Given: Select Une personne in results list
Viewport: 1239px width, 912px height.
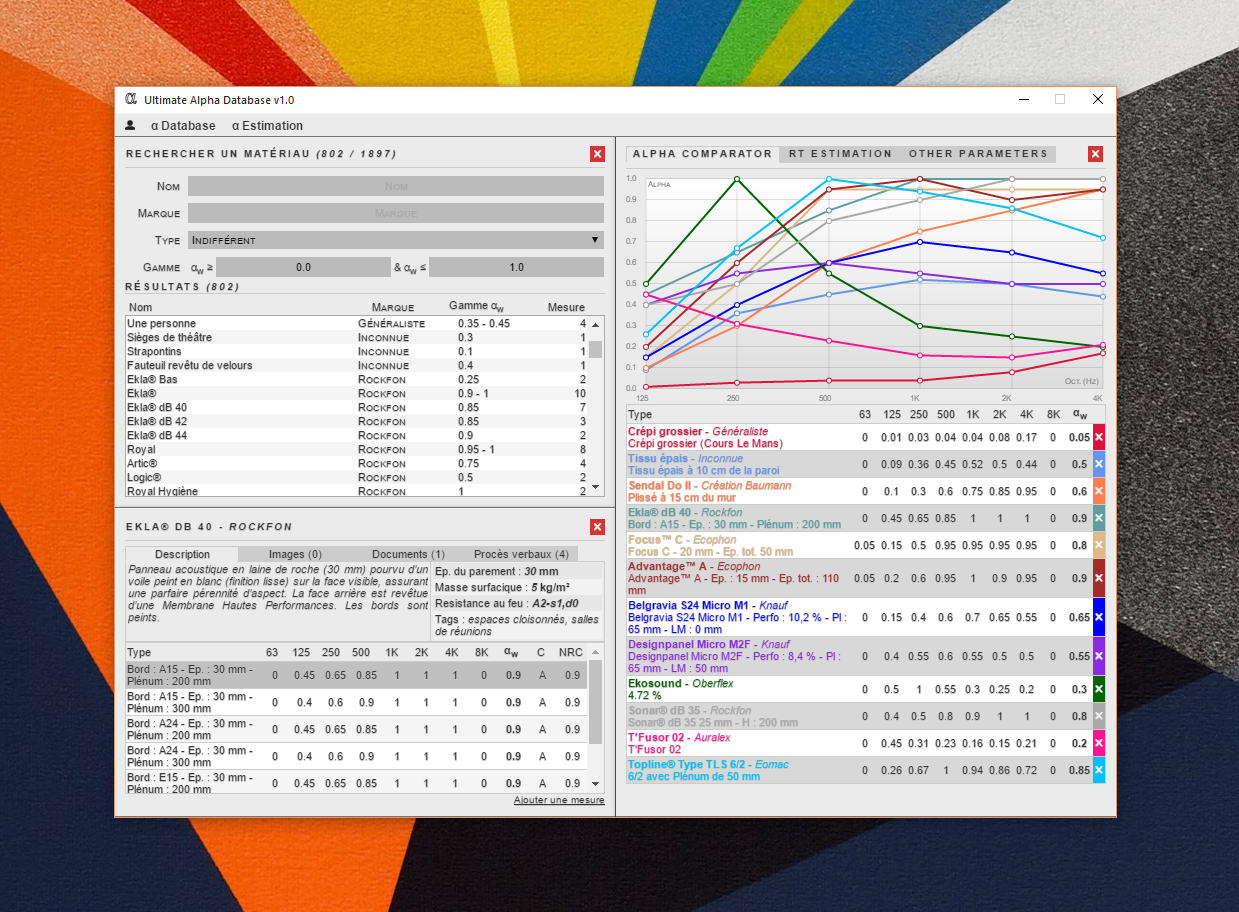Looking at the screenshot, I should click(x=357, y=324).
